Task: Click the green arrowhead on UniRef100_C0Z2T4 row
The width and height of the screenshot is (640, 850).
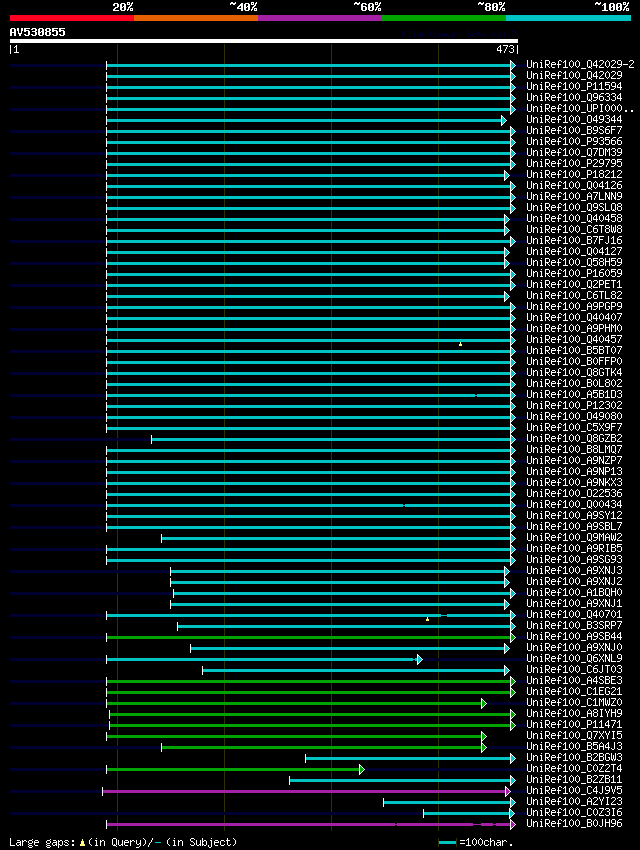Action: (x=361, y=769)
